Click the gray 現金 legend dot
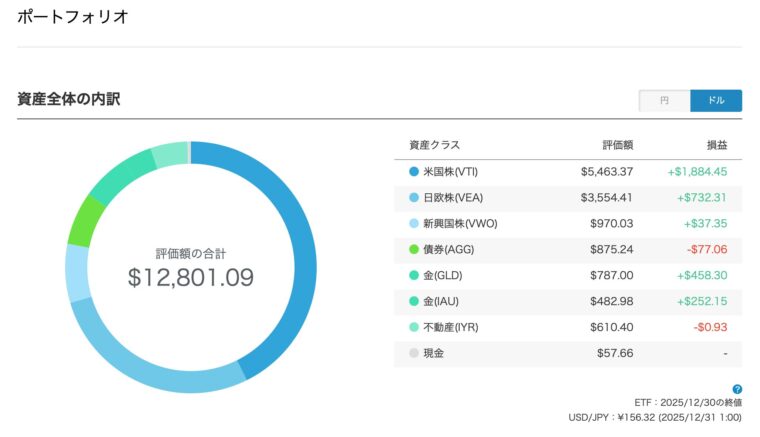Screen dimensions: 760x437 pyautogui.click(x=414, y=353)
